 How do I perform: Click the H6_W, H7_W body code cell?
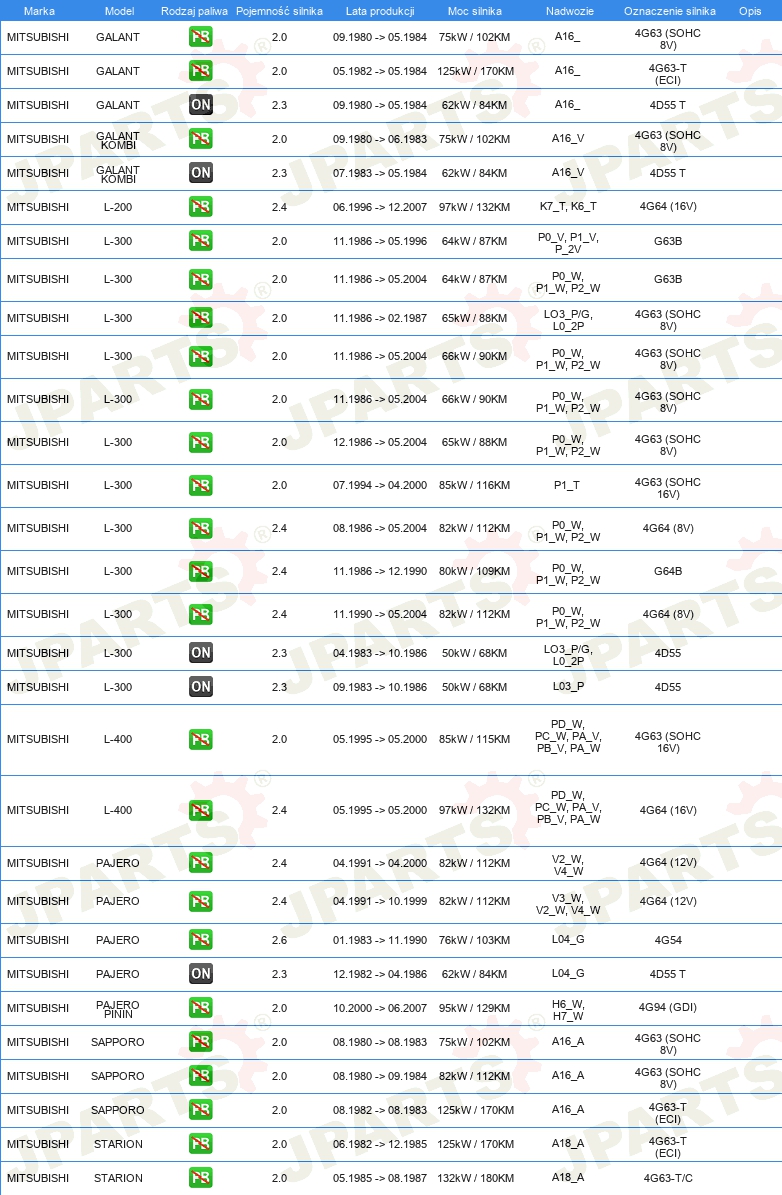[568, 1010]
